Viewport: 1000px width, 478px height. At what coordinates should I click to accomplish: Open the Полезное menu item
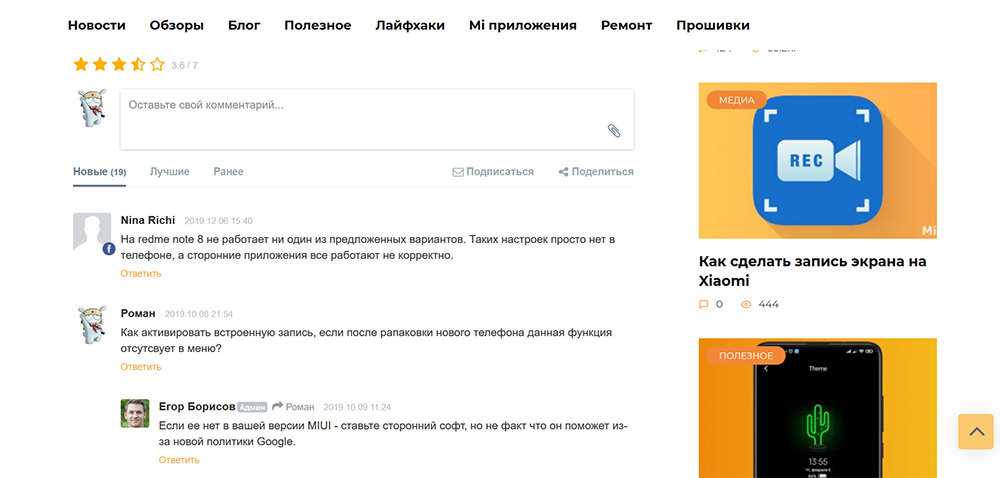coord(318,25)
